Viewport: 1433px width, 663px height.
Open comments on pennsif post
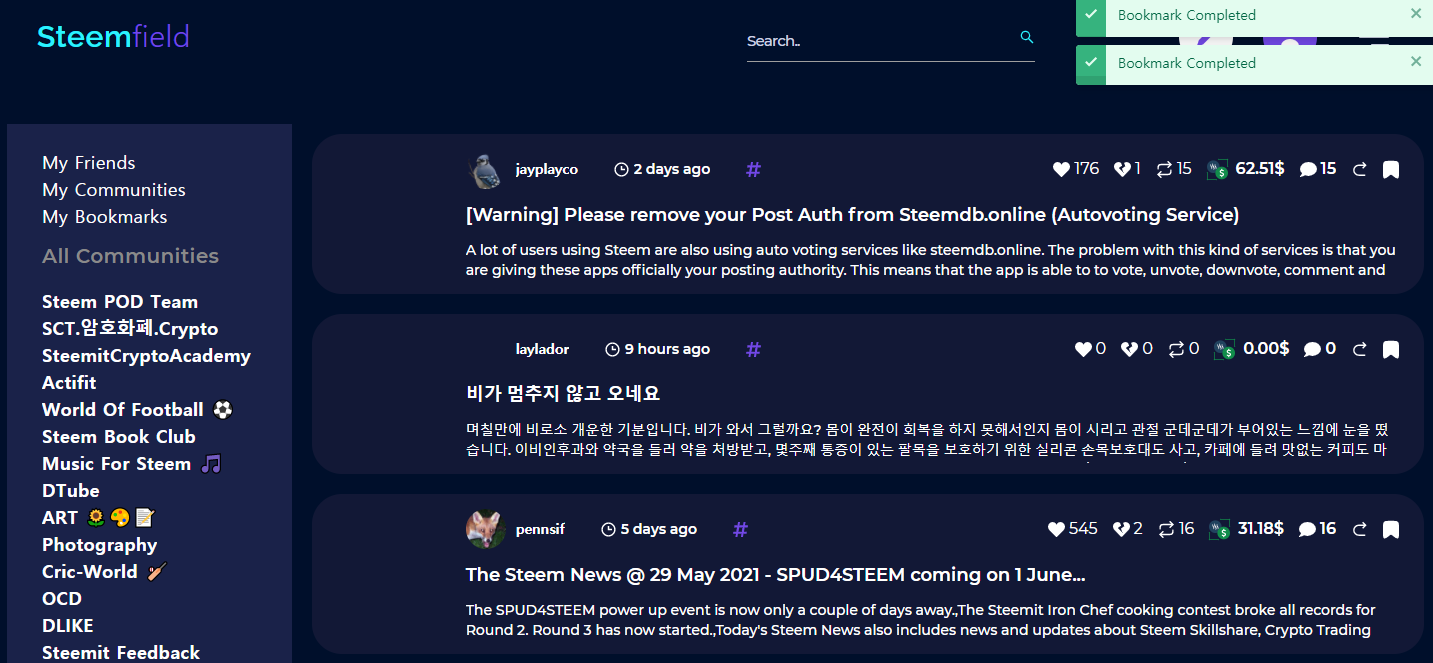point(1308,530)
